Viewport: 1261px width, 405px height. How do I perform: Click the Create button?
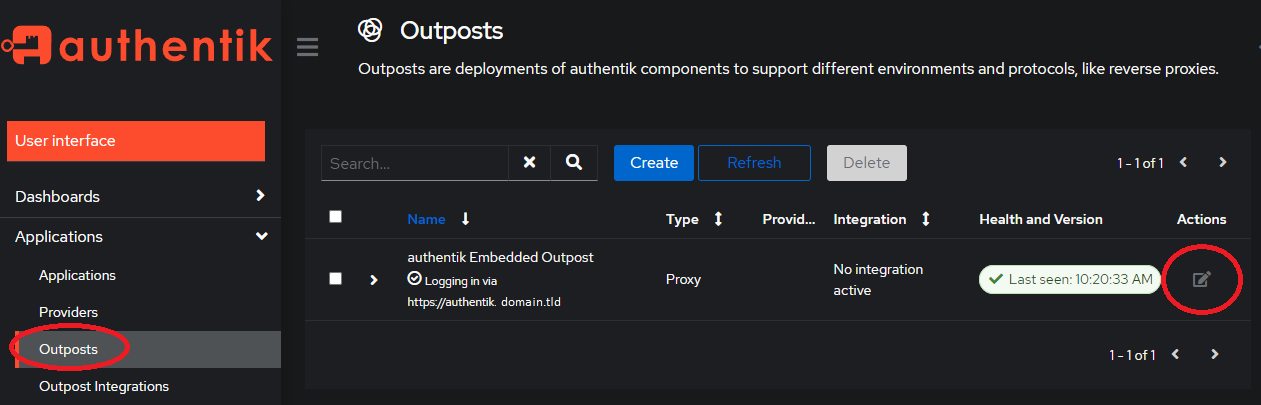tap(654, 163)
